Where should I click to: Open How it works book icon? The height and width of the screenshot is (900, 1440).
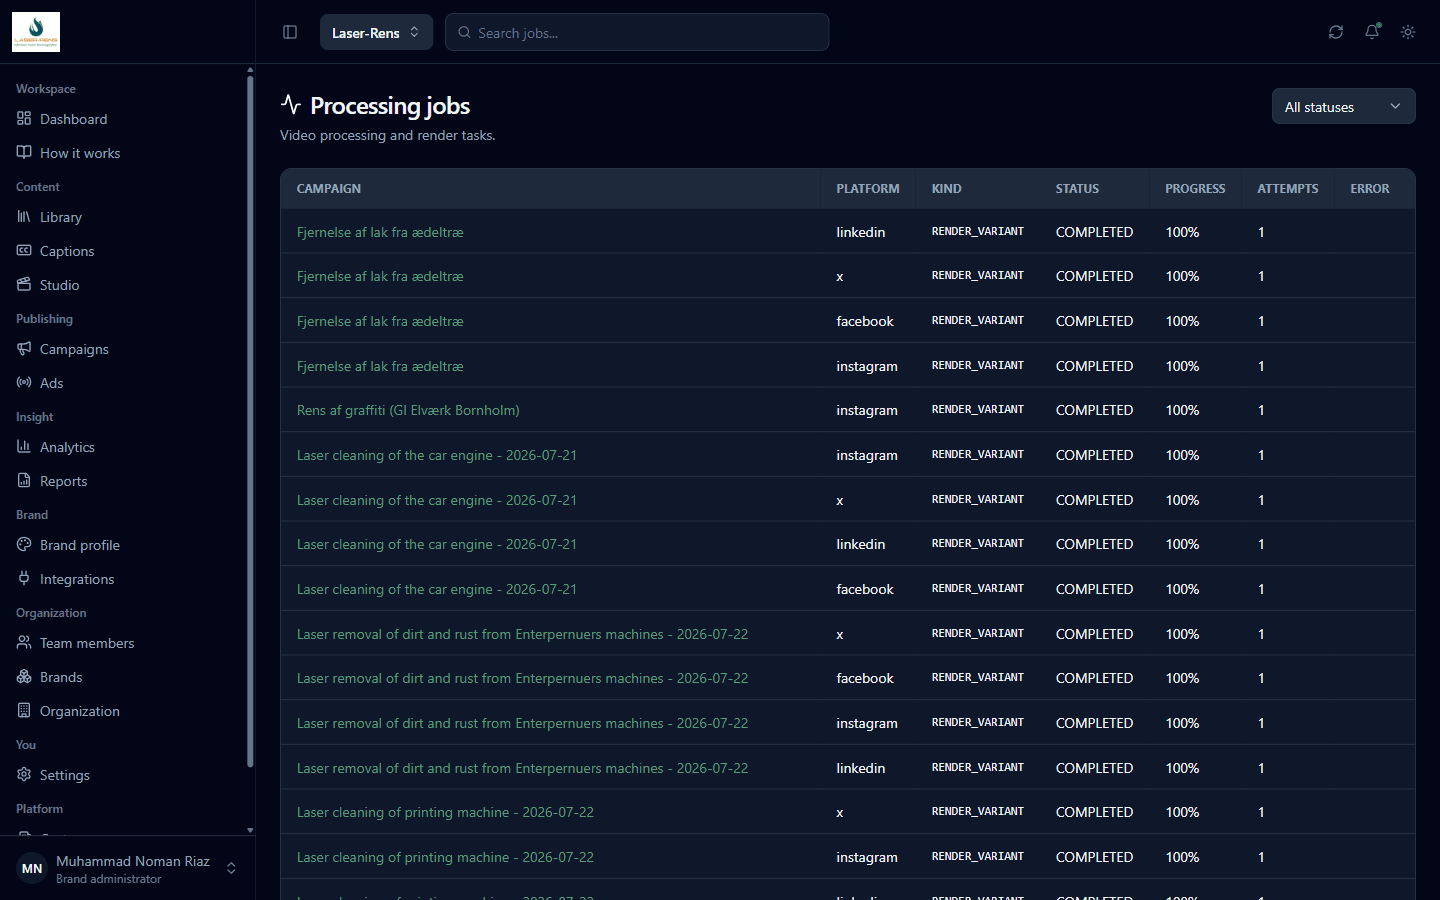[x=24, y=153]
